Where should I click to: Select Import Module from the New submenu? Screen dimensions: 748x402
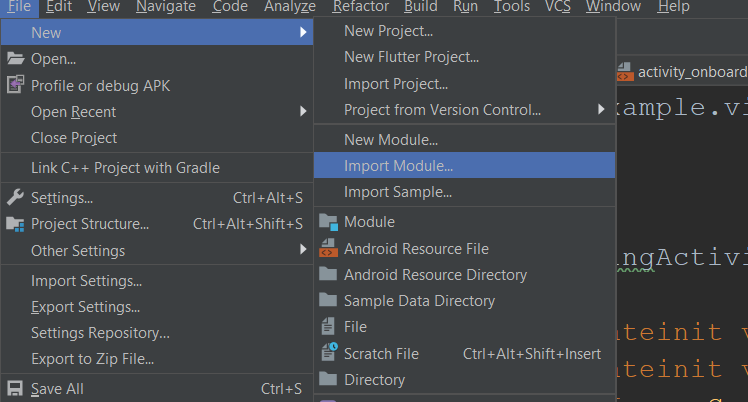(398, 166)
